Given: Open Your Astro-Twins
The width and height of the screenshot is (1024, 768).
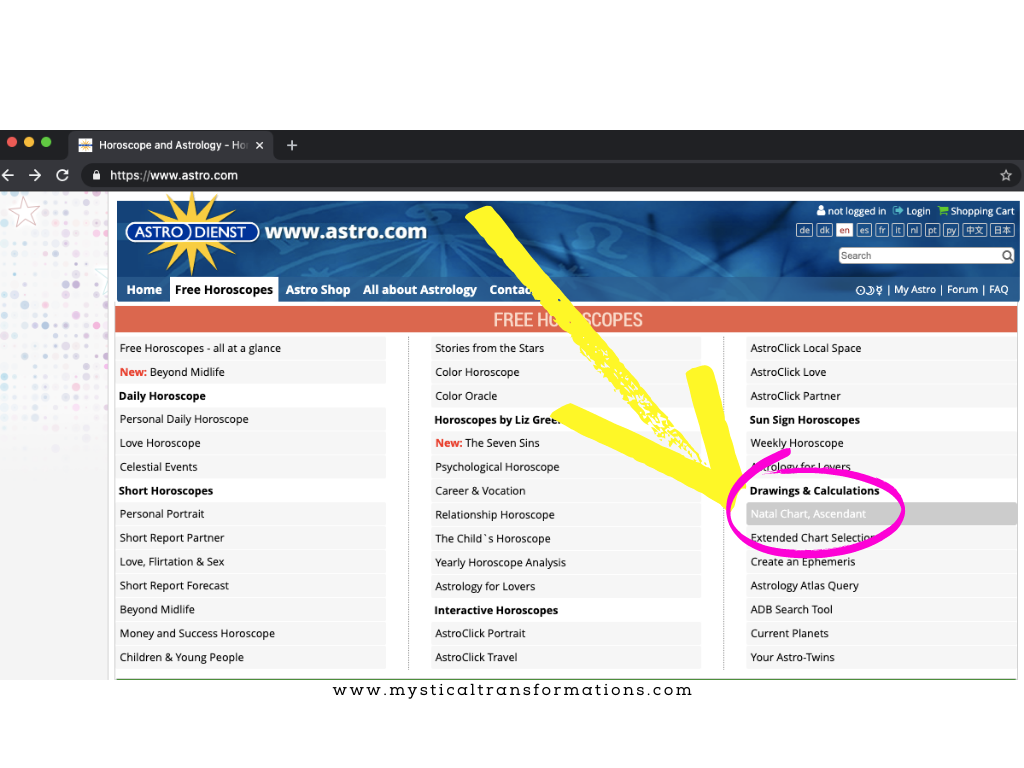Looking at the screenshot, I should coord(882,657).
